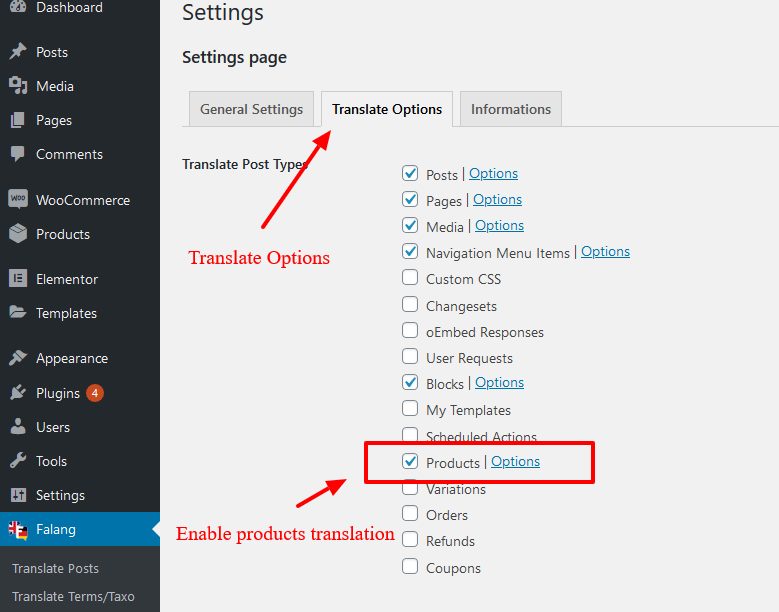Switch to the General Settings tab
This screenshot has width=779, height=612.
[x=251, y=109]
